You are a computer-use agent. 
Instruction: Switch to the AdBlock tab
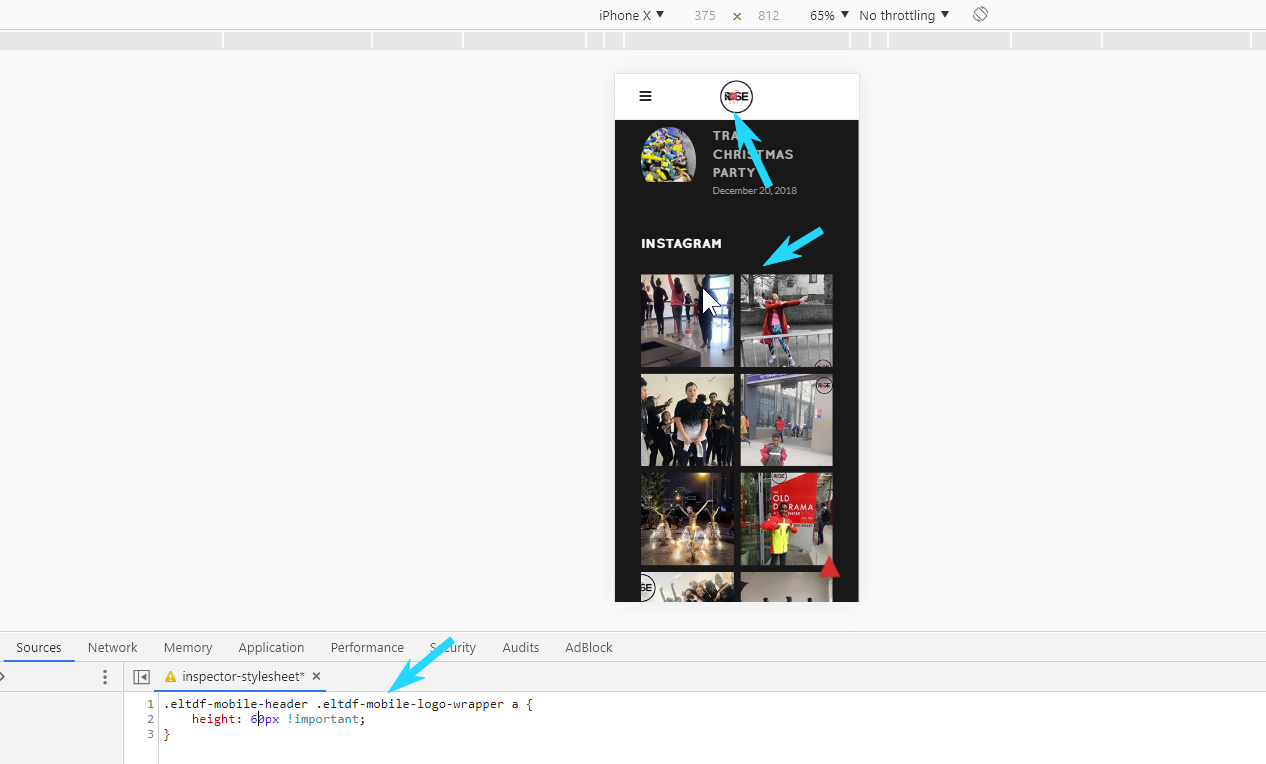point(589,647)
